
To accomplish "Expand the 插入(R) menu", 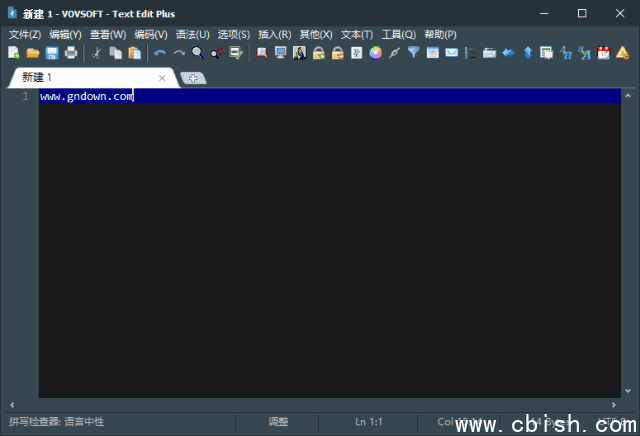I will point(275,34).
